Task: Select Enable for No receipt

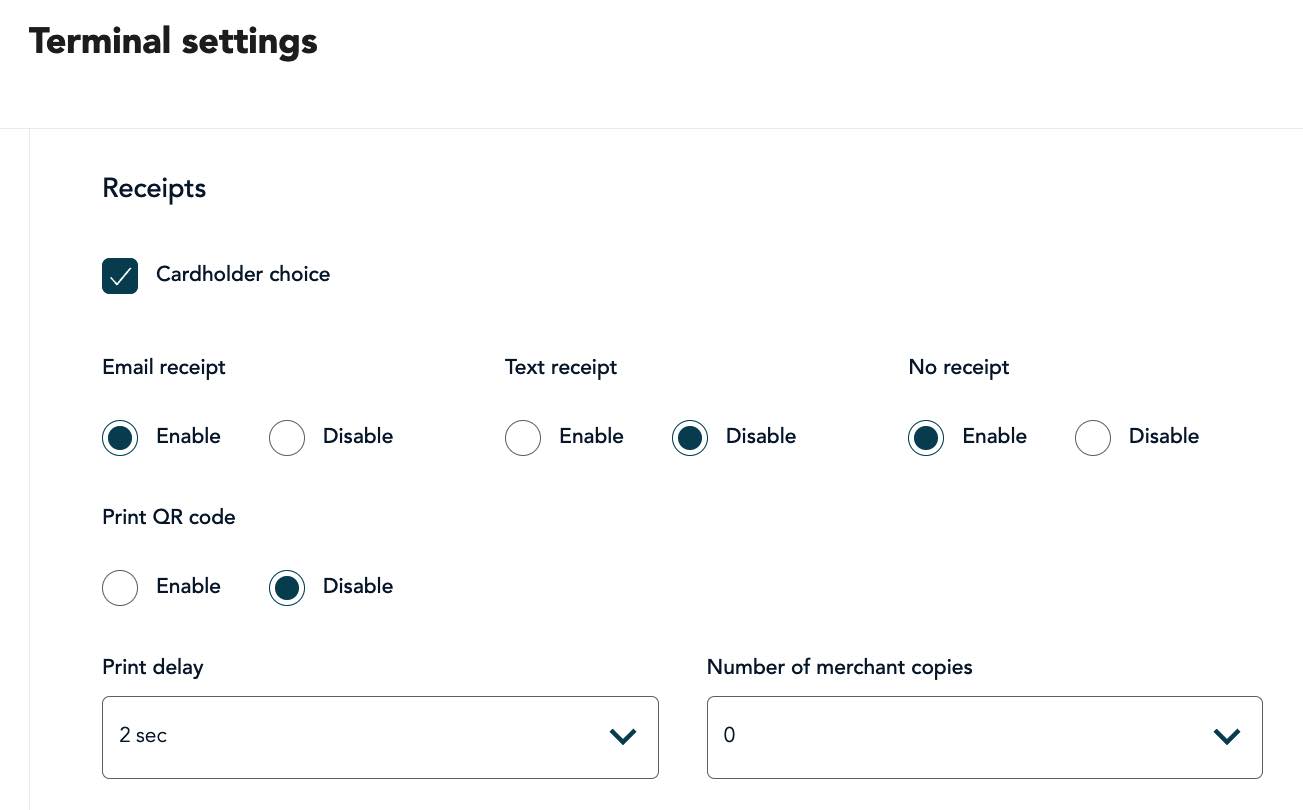Action: [x=926, y=438]
